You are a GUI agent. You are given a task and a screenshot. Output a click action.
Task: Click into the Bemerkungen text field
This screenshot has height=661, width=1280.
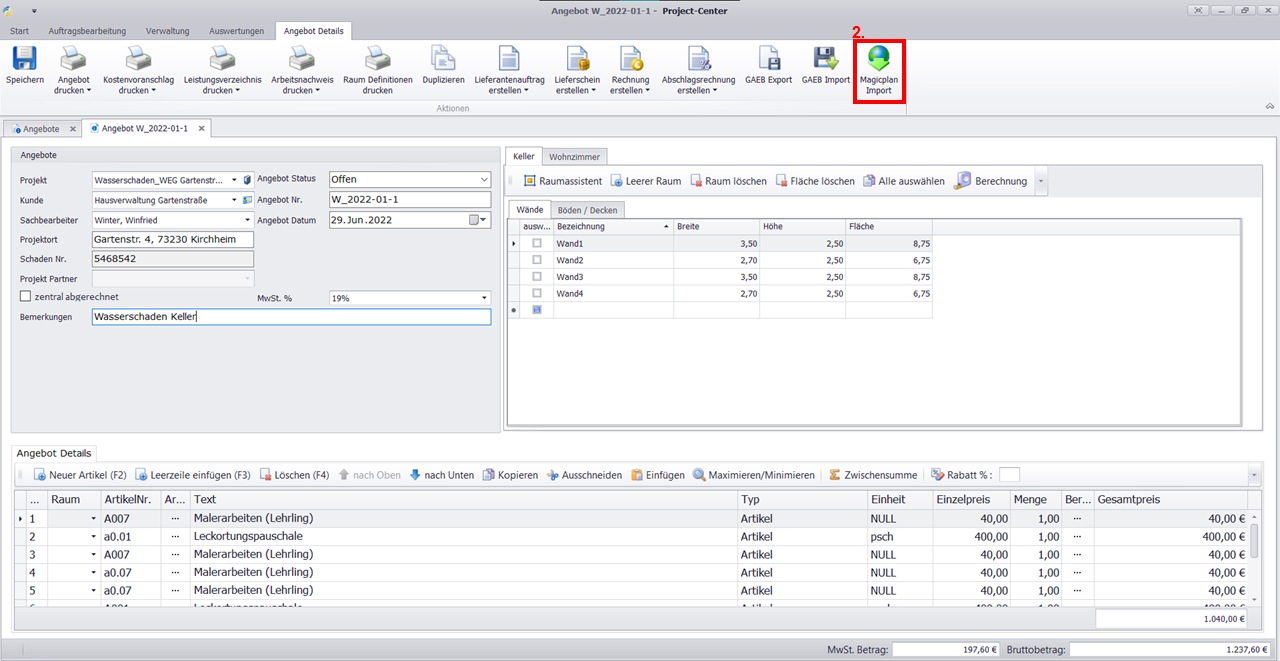[x=290, y=317]
